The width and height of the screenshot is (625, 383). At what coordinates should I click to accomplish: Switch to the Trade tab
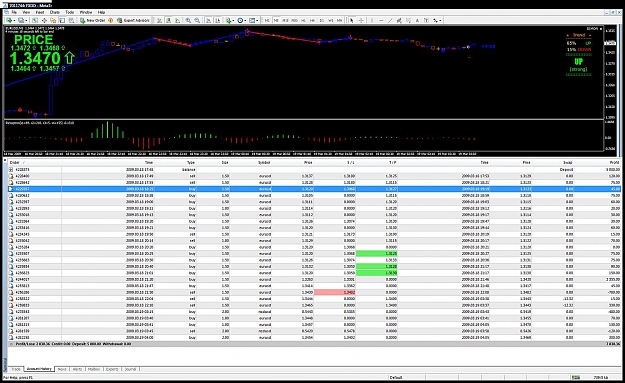pyautogui.click(x=16, y=369)
